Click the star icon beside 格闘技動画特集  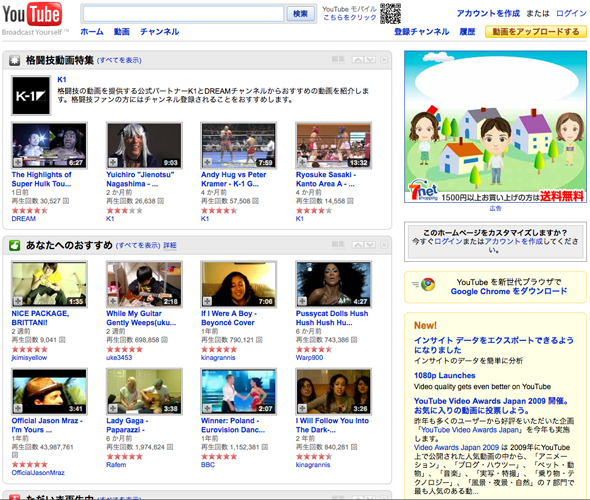click(x=15, y=60)
